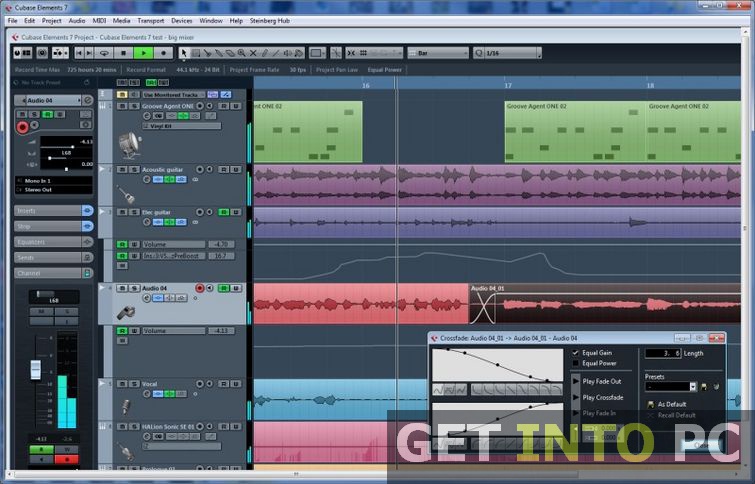Click the green Play button
The image size is (755, 484).
tap(143, 53)
